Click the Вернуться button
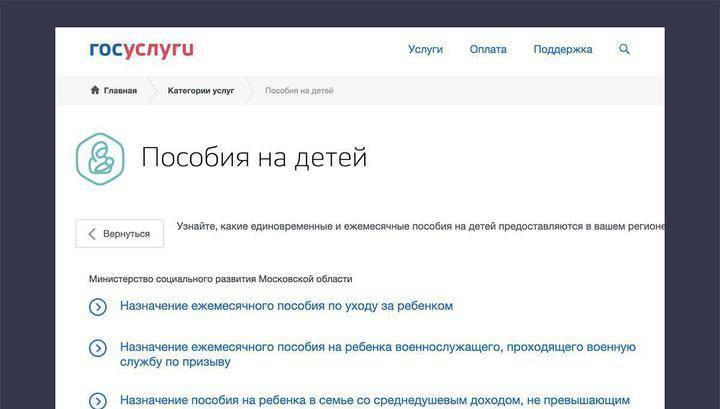Screen dimensions: 720x409 coord(119,234)
